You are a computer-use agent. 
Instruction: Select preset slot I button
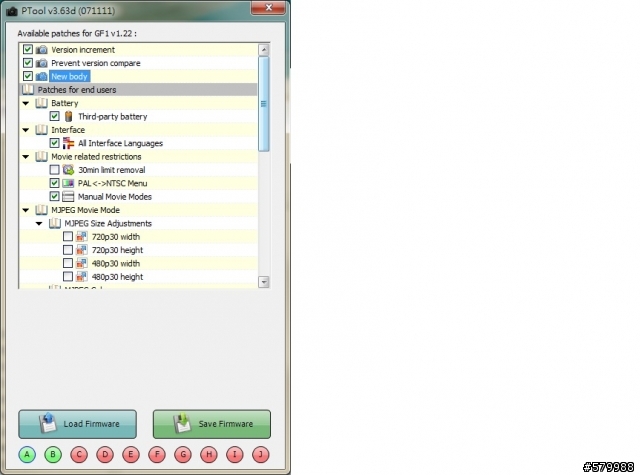(235, 455)
